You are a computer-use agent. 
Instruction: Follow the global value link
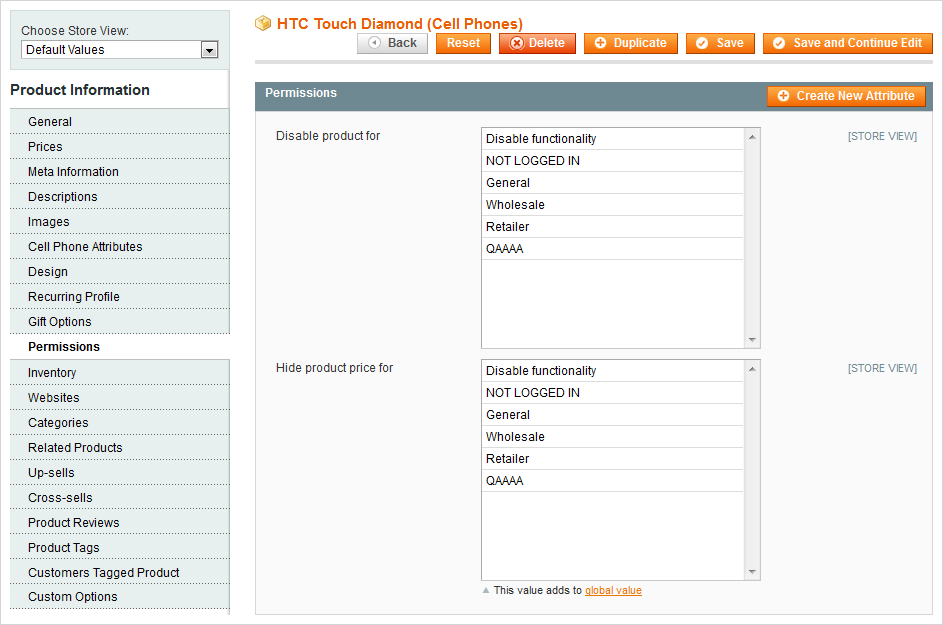point(613,591)
